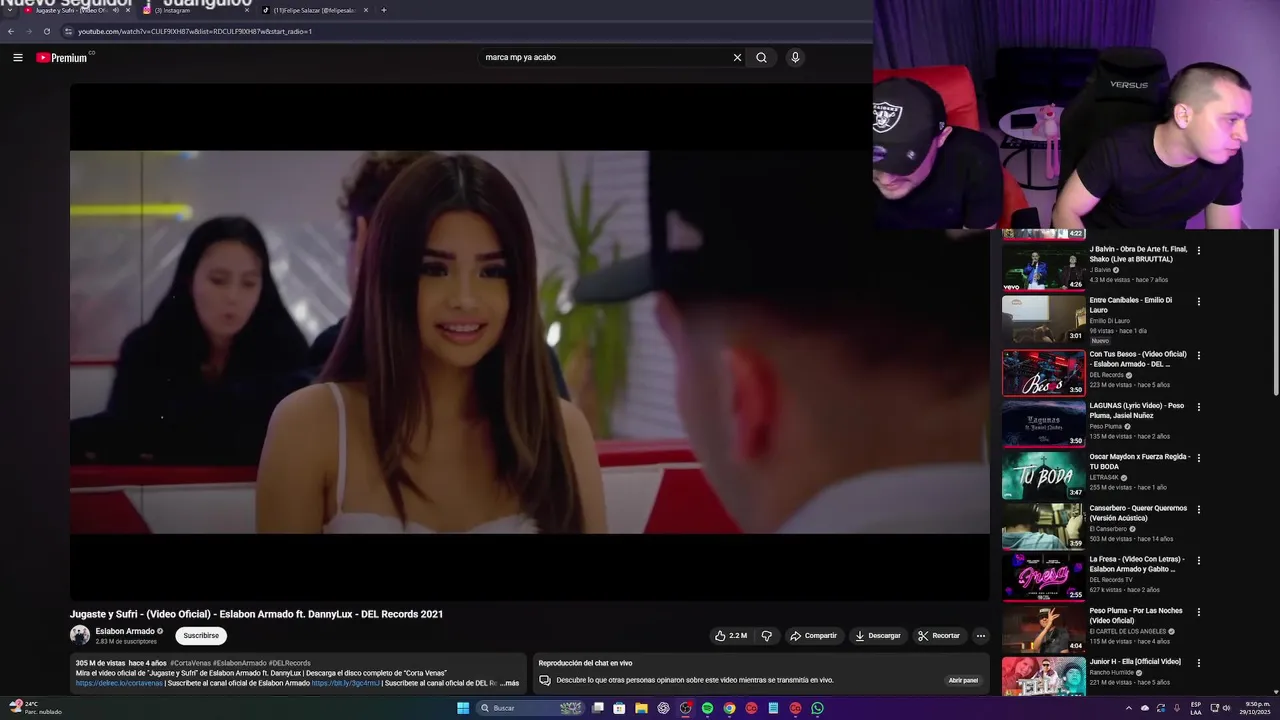Open live chat replay with Abrir panel
Viewport: 1280px width, 720px height.
click(963, 680)
